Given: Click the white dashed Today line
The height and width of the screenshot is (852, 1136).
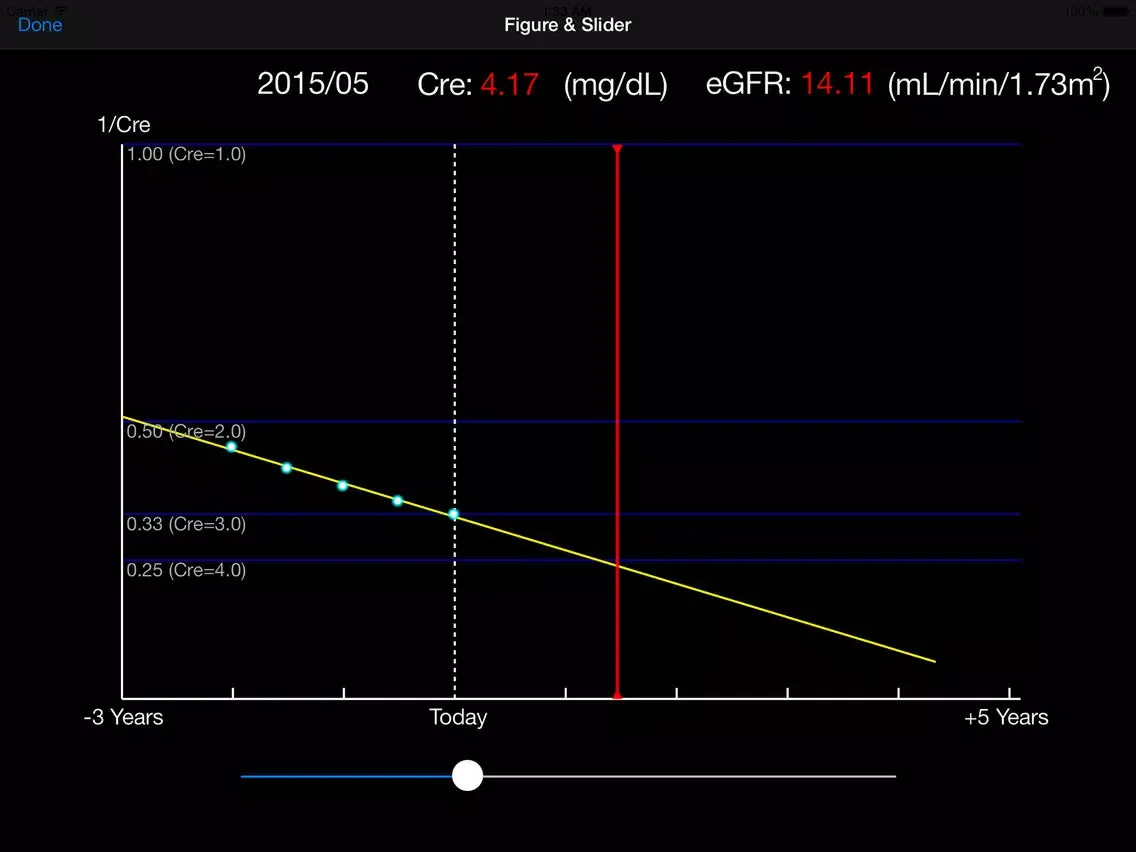Looking at the screenshot, I should coord(455,420).
